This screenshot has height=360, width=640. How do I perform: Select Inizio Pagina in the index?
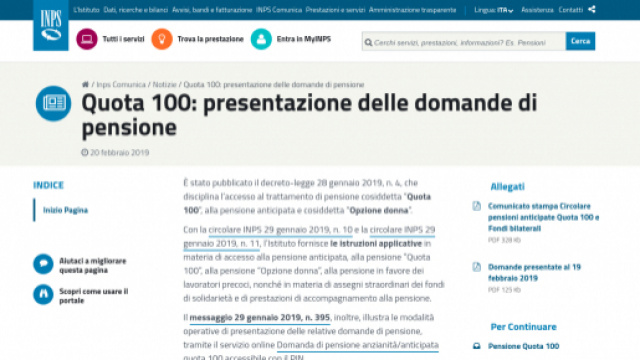point(65,210)
